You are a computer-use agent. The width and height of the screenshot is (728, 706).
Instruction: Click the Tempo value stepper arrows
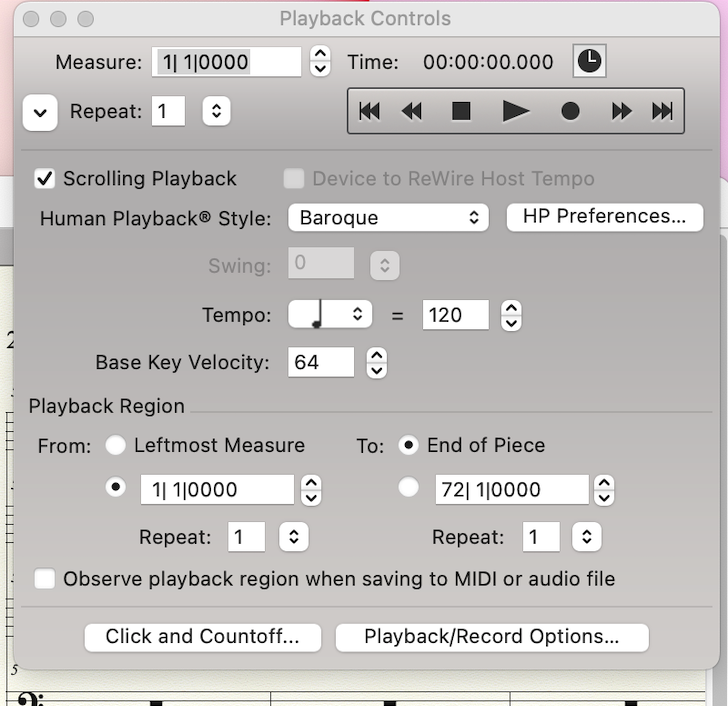click(x=511, y=315)
